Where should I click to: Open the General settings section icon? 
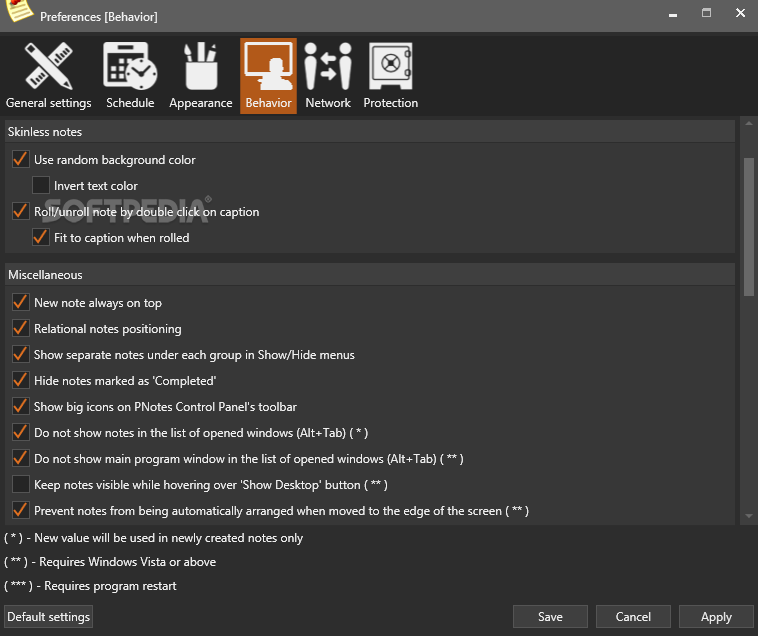pyautogui.click(x=48, y=66)
